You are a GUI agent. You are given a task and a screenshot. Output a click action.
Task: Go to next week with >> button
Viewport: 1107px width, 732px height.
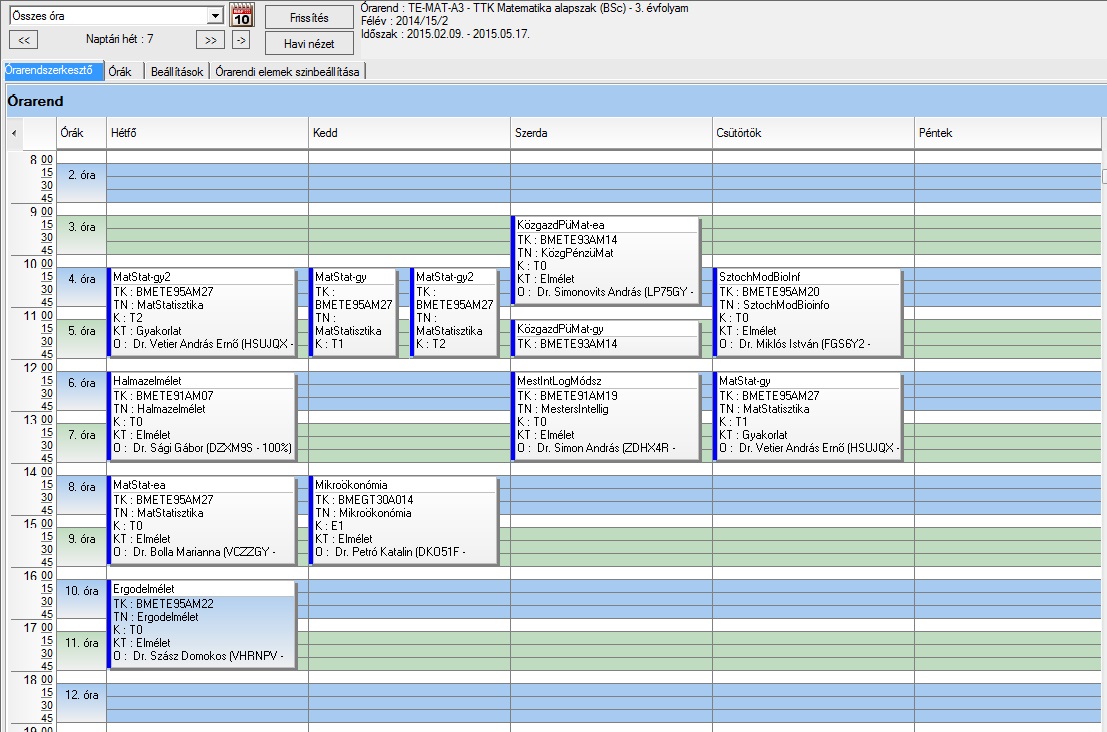[210, 40]
